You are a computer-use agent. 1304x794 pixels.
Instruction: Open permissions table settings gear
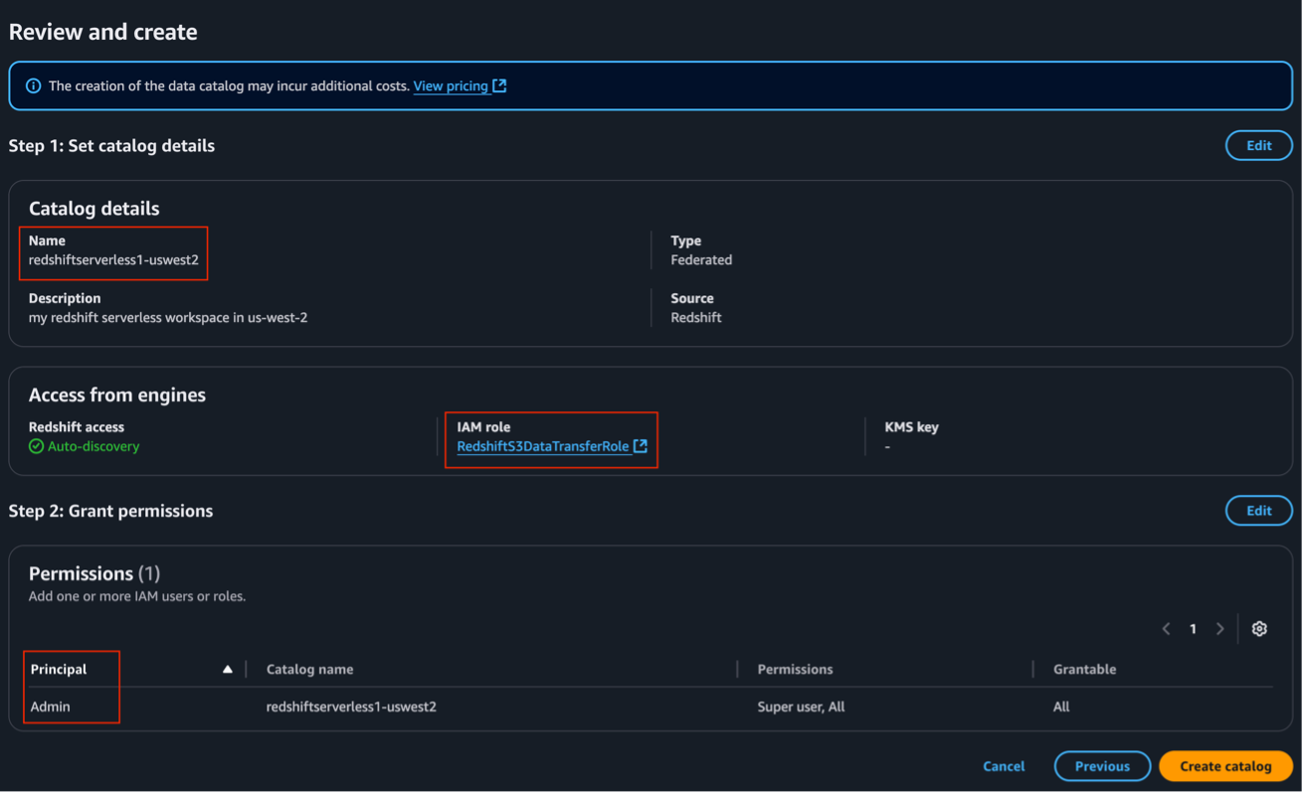[1259, 629]
